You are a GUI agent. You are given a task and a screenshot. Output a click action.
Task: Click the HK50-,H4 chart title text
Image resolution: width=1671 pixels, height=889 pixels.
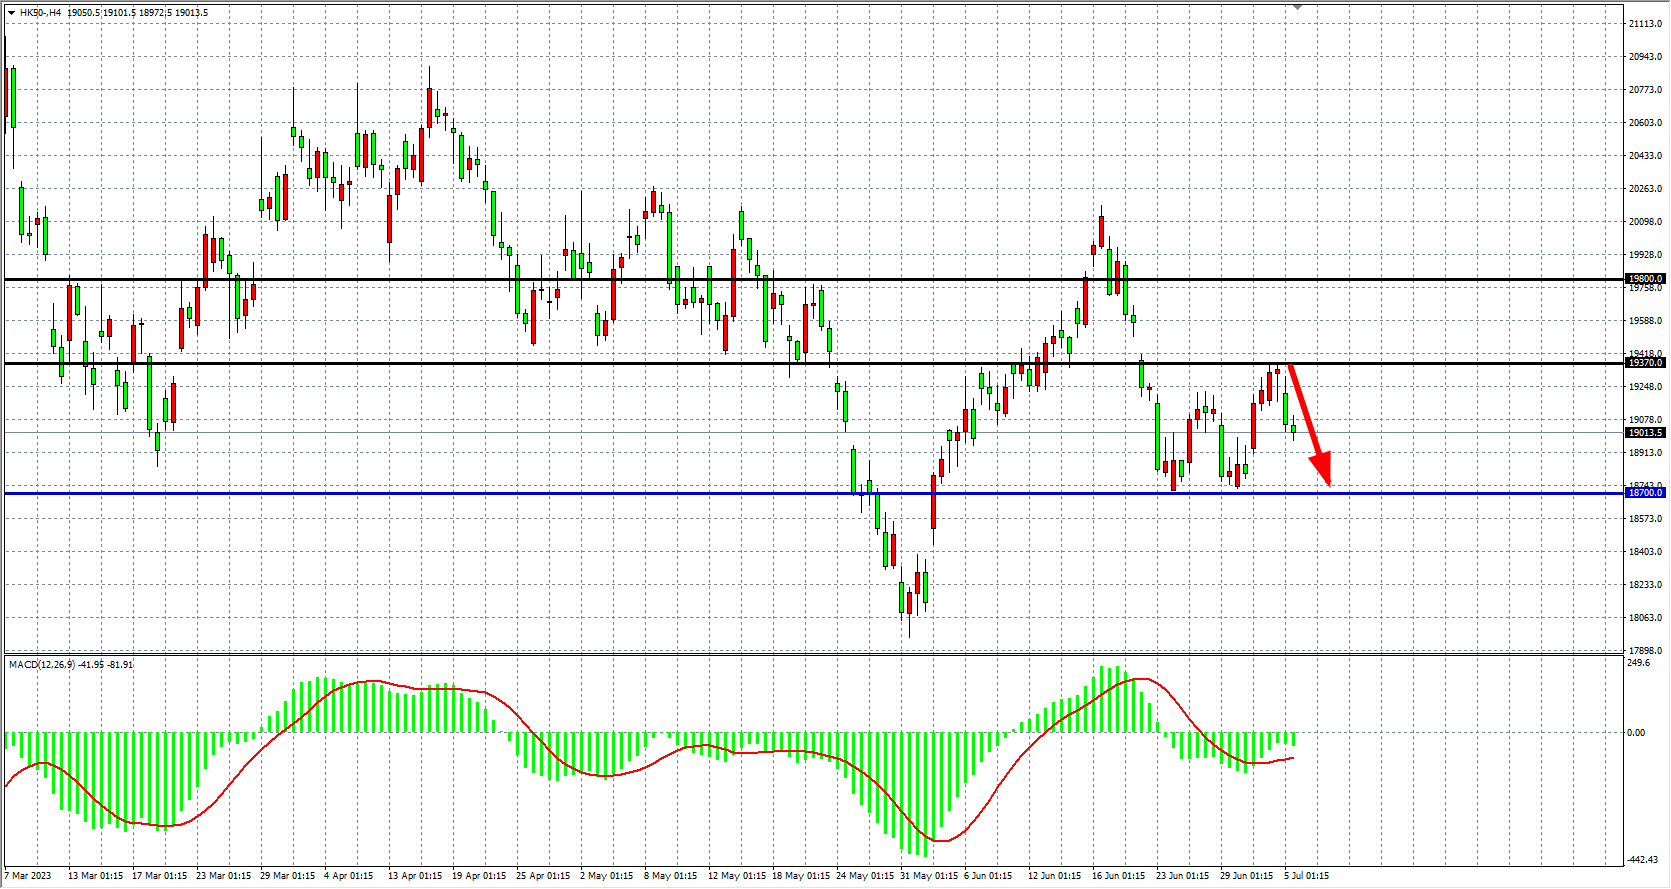(40, 13)
